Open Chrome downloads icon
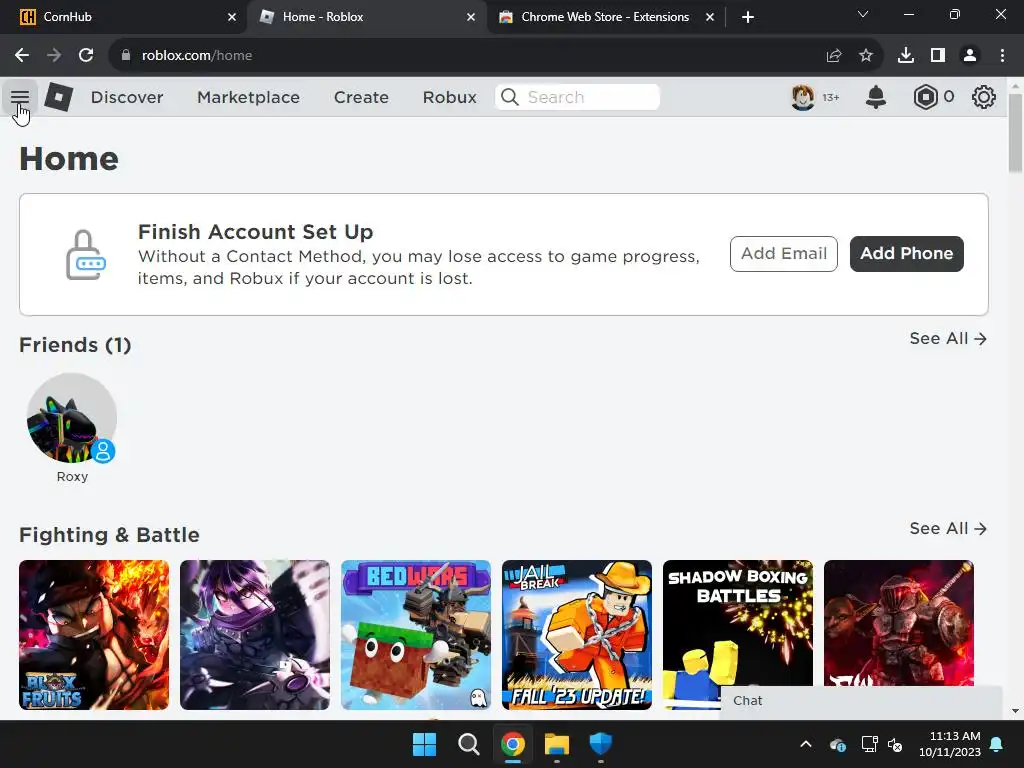Viewport: 1024px width, 768px height. 906,56
